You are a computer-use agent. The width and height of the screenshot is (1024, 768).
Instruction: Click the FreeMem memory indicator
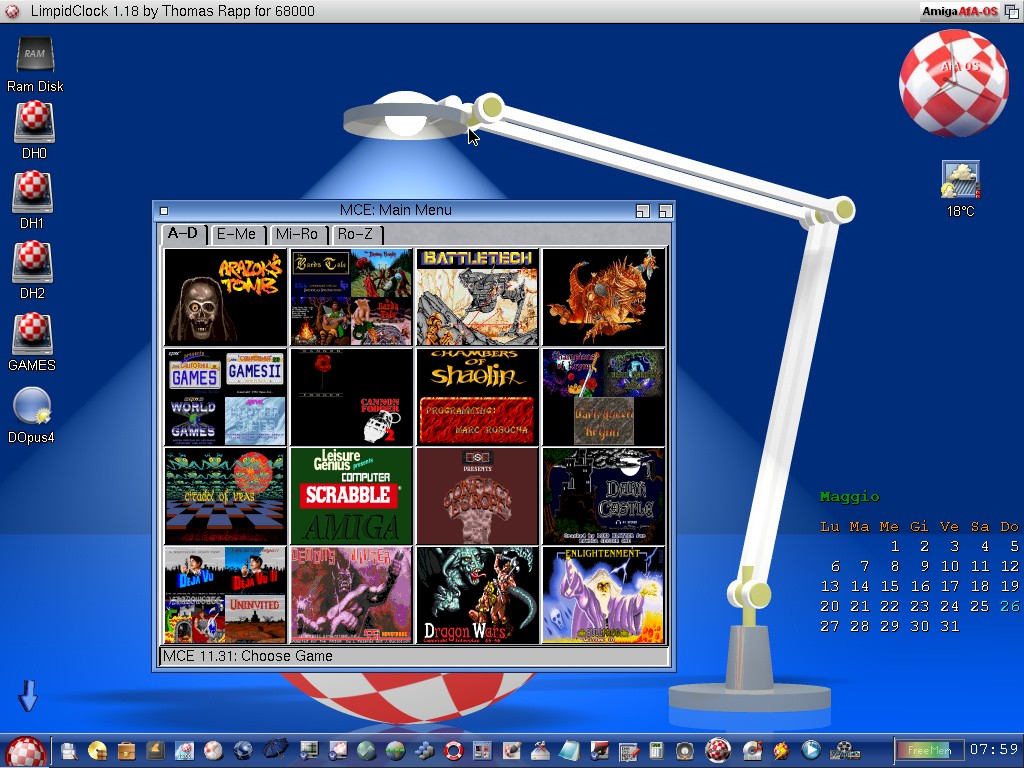929,750
